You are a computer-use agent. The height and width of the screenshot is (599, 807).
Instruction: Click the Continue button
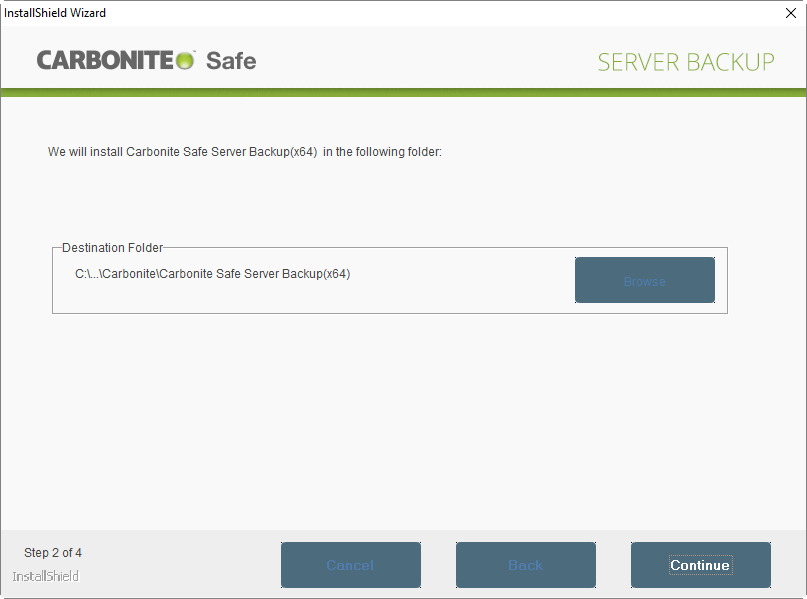click(x=700, y=565)
